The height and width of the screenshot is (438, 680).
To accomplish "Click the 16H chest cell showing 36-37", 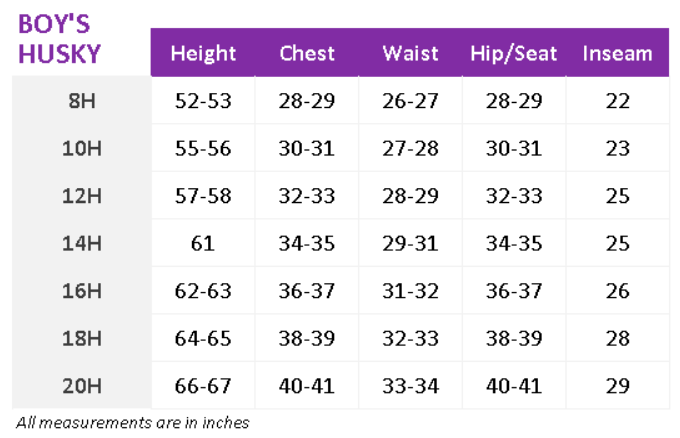I will [307, 291].
